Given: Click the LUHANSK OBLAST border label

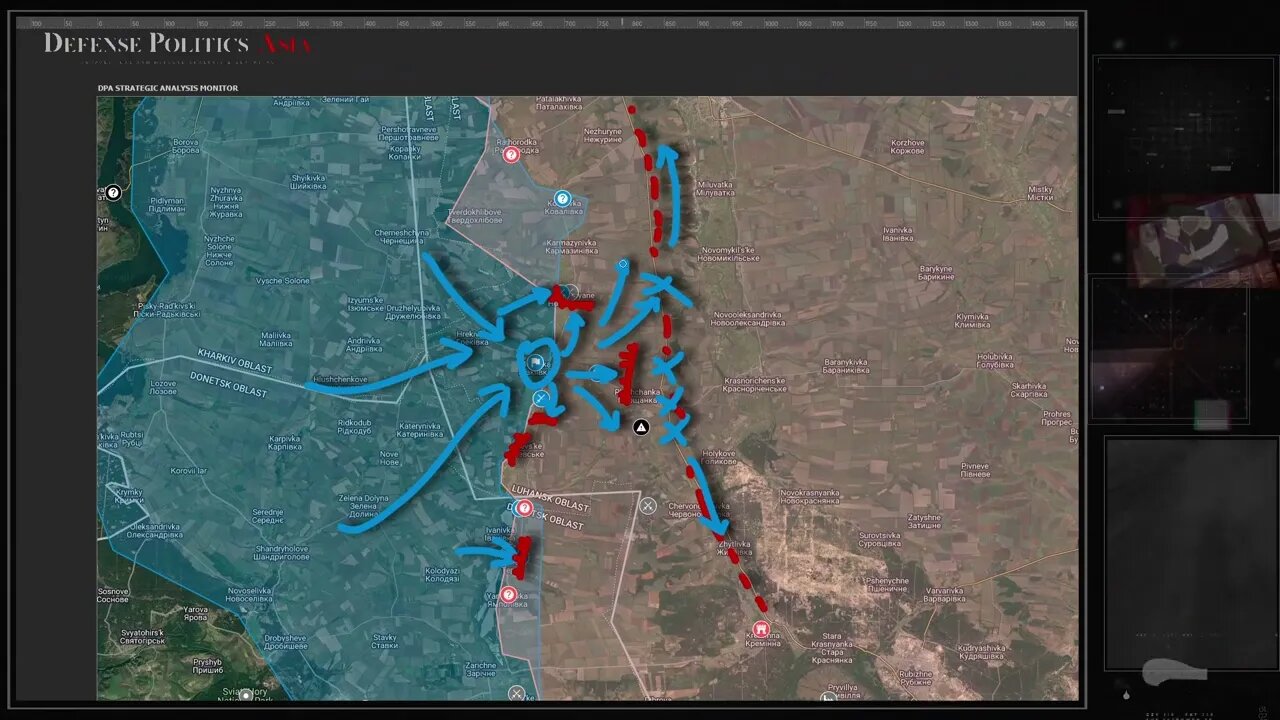Looking at the screenshot, I should point(550,499).
